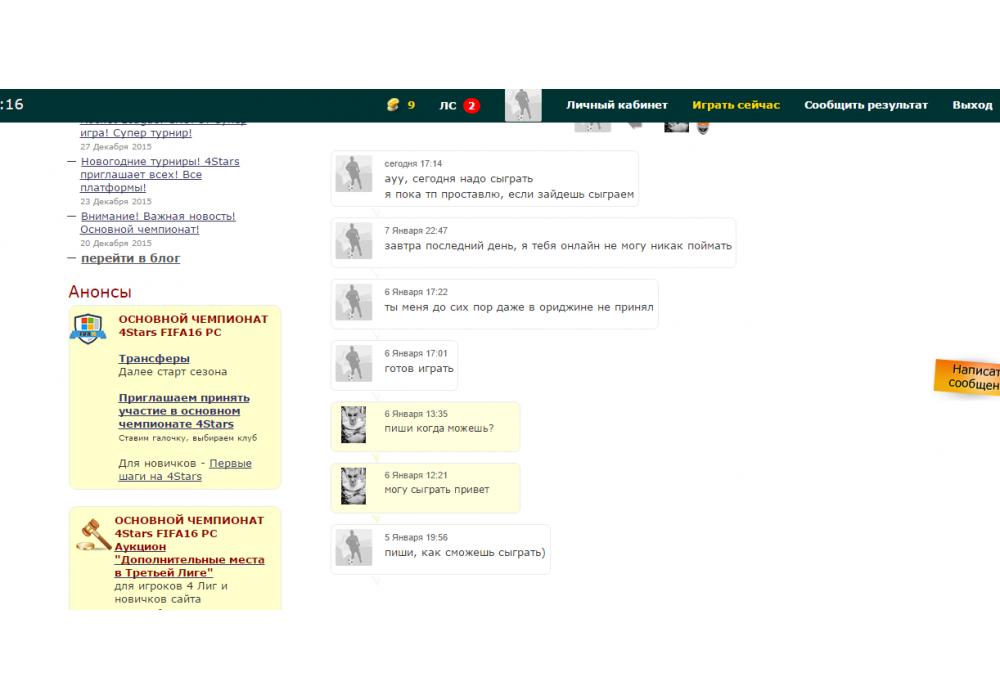Click 'Дополнительные места в Третьей Лиге' link
The width and height of the screenshot is (1000, 700).
tap(189, 566)
